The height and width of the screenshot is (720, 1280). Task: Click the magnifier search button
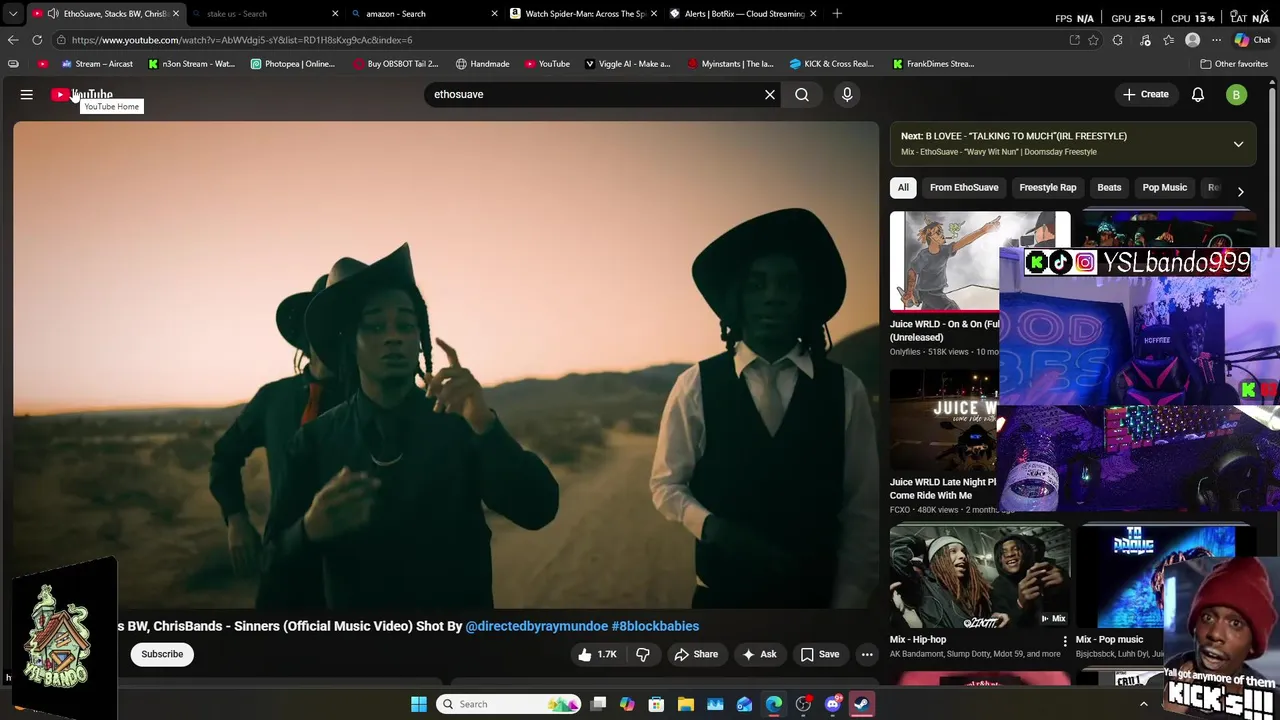point(802,94)
